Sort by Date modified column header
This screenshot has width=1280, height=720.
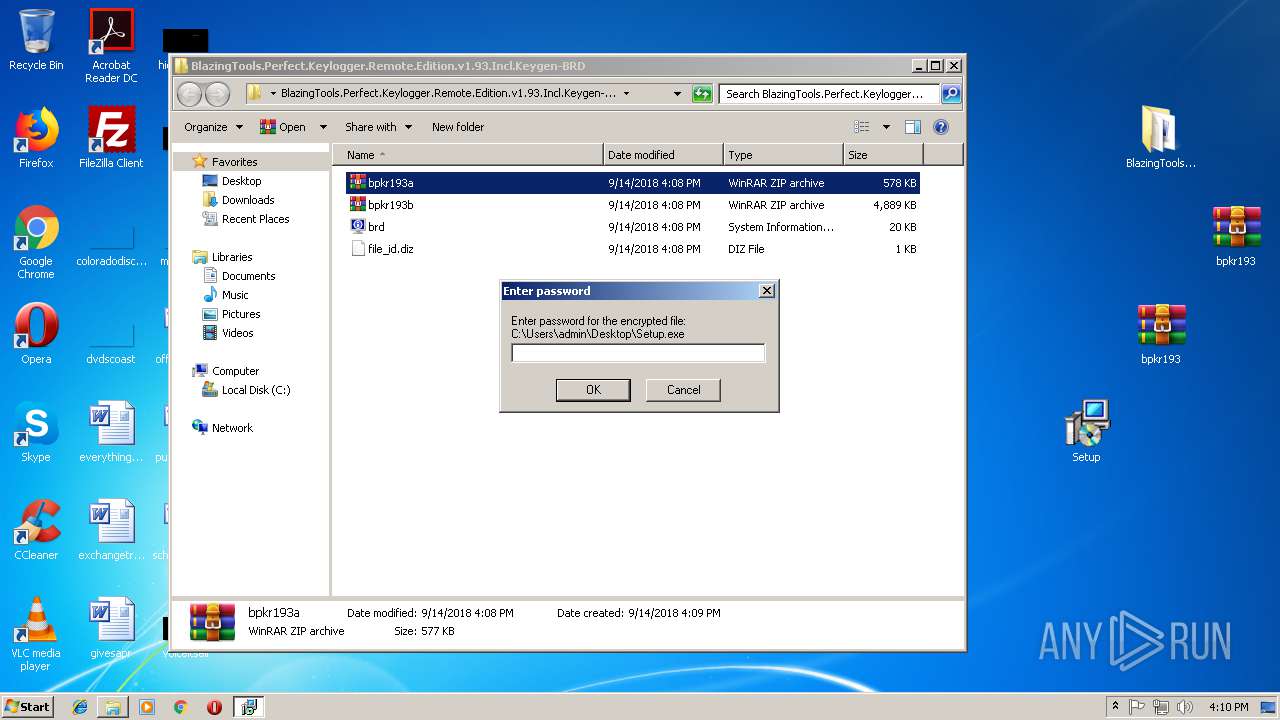[x=663, y=155]
